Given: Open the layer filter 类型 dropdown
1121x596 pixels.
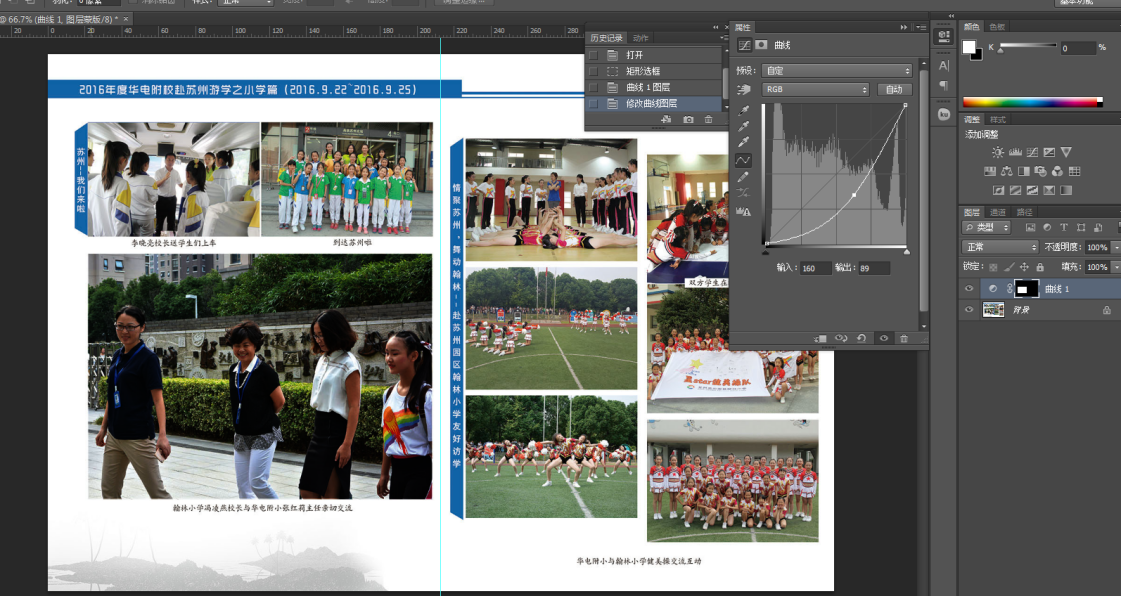Looking at the screenshot, I should pos(987,227).
